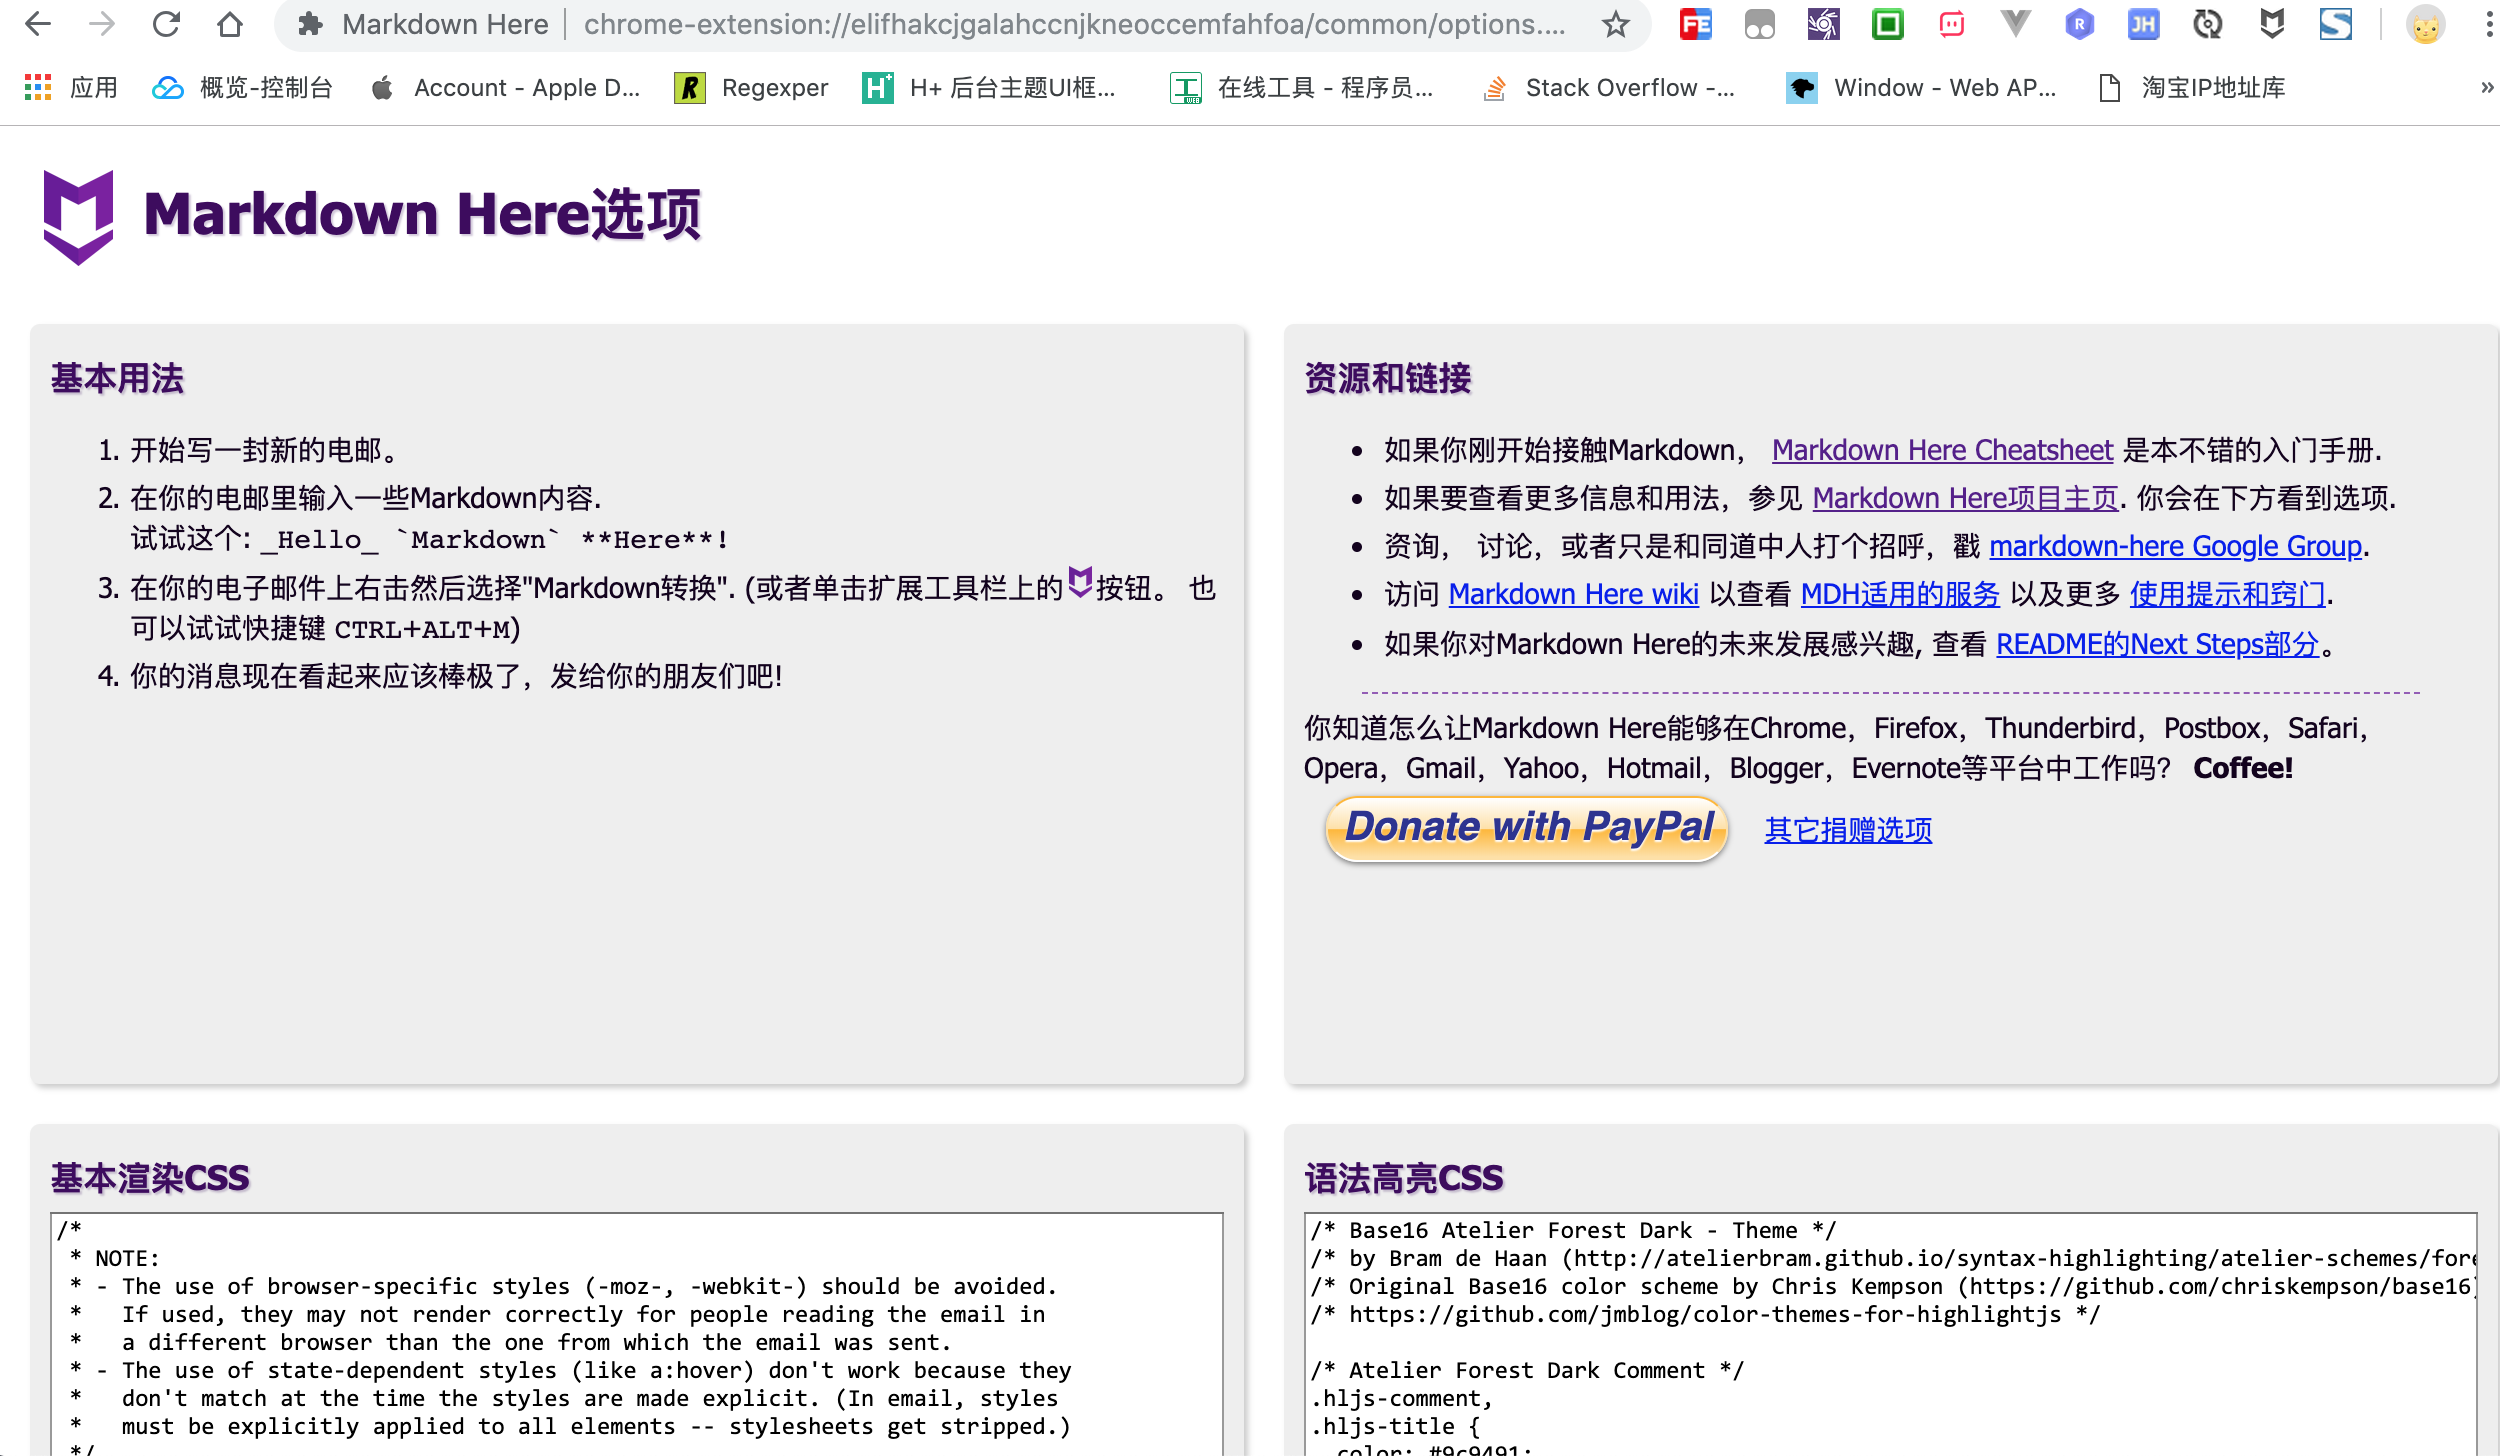The height and width of the screenshot is (1456, 2500).
Task: Go to the browser home page icon
Action: (230, 24)
